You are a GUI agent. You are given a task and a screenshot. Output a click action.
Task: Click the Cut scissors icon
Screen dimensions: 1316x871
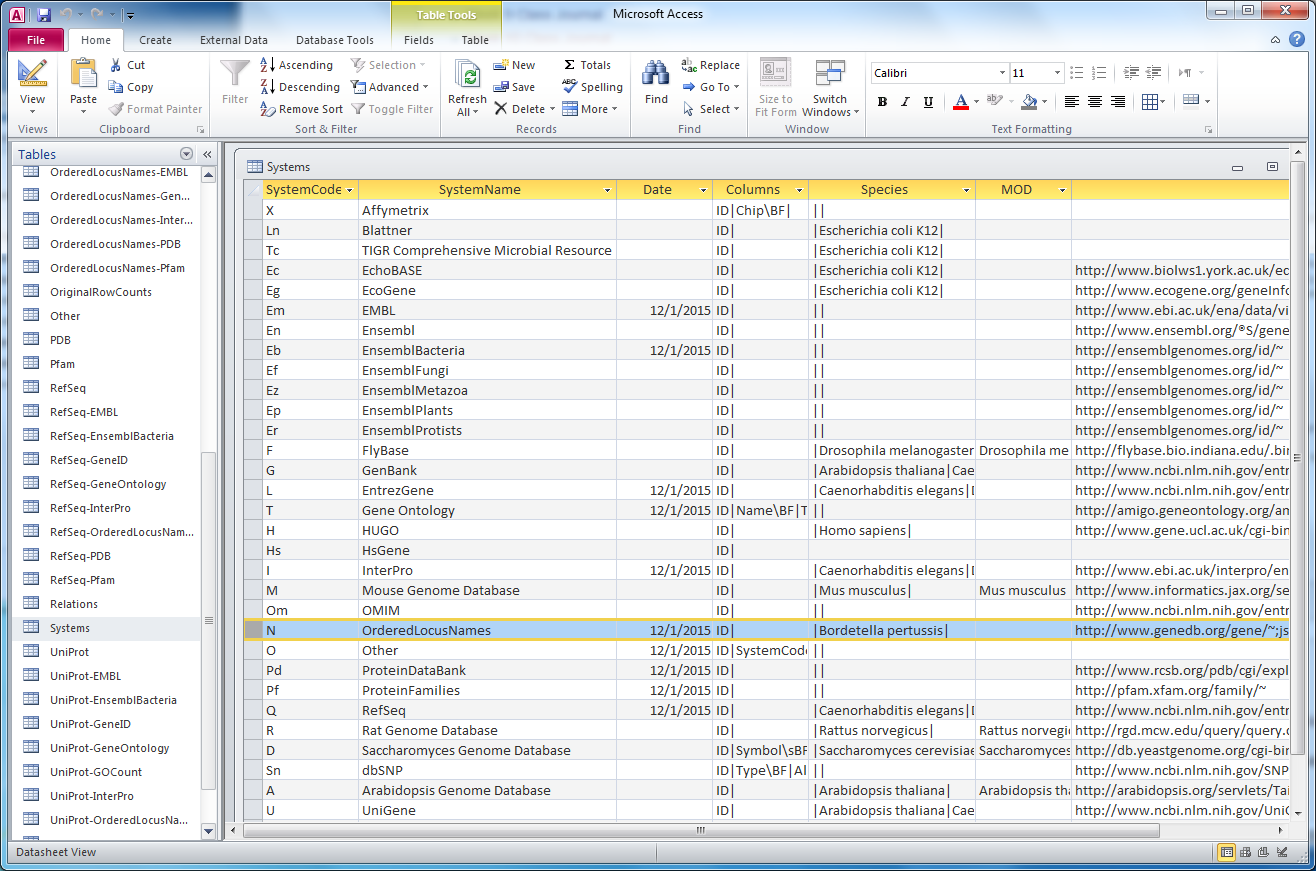[116, 65]
